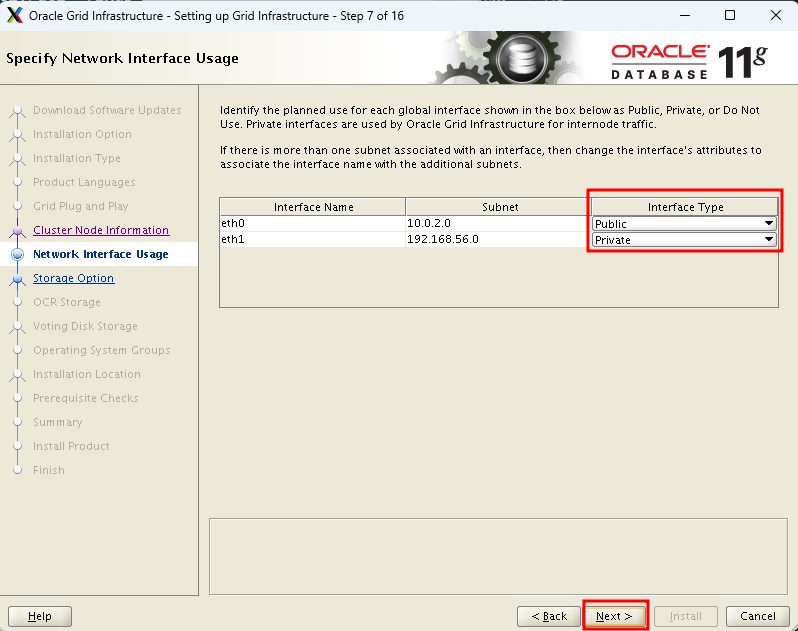Open Help for this step
798x631 pixels.
click(x=40, y=616)
